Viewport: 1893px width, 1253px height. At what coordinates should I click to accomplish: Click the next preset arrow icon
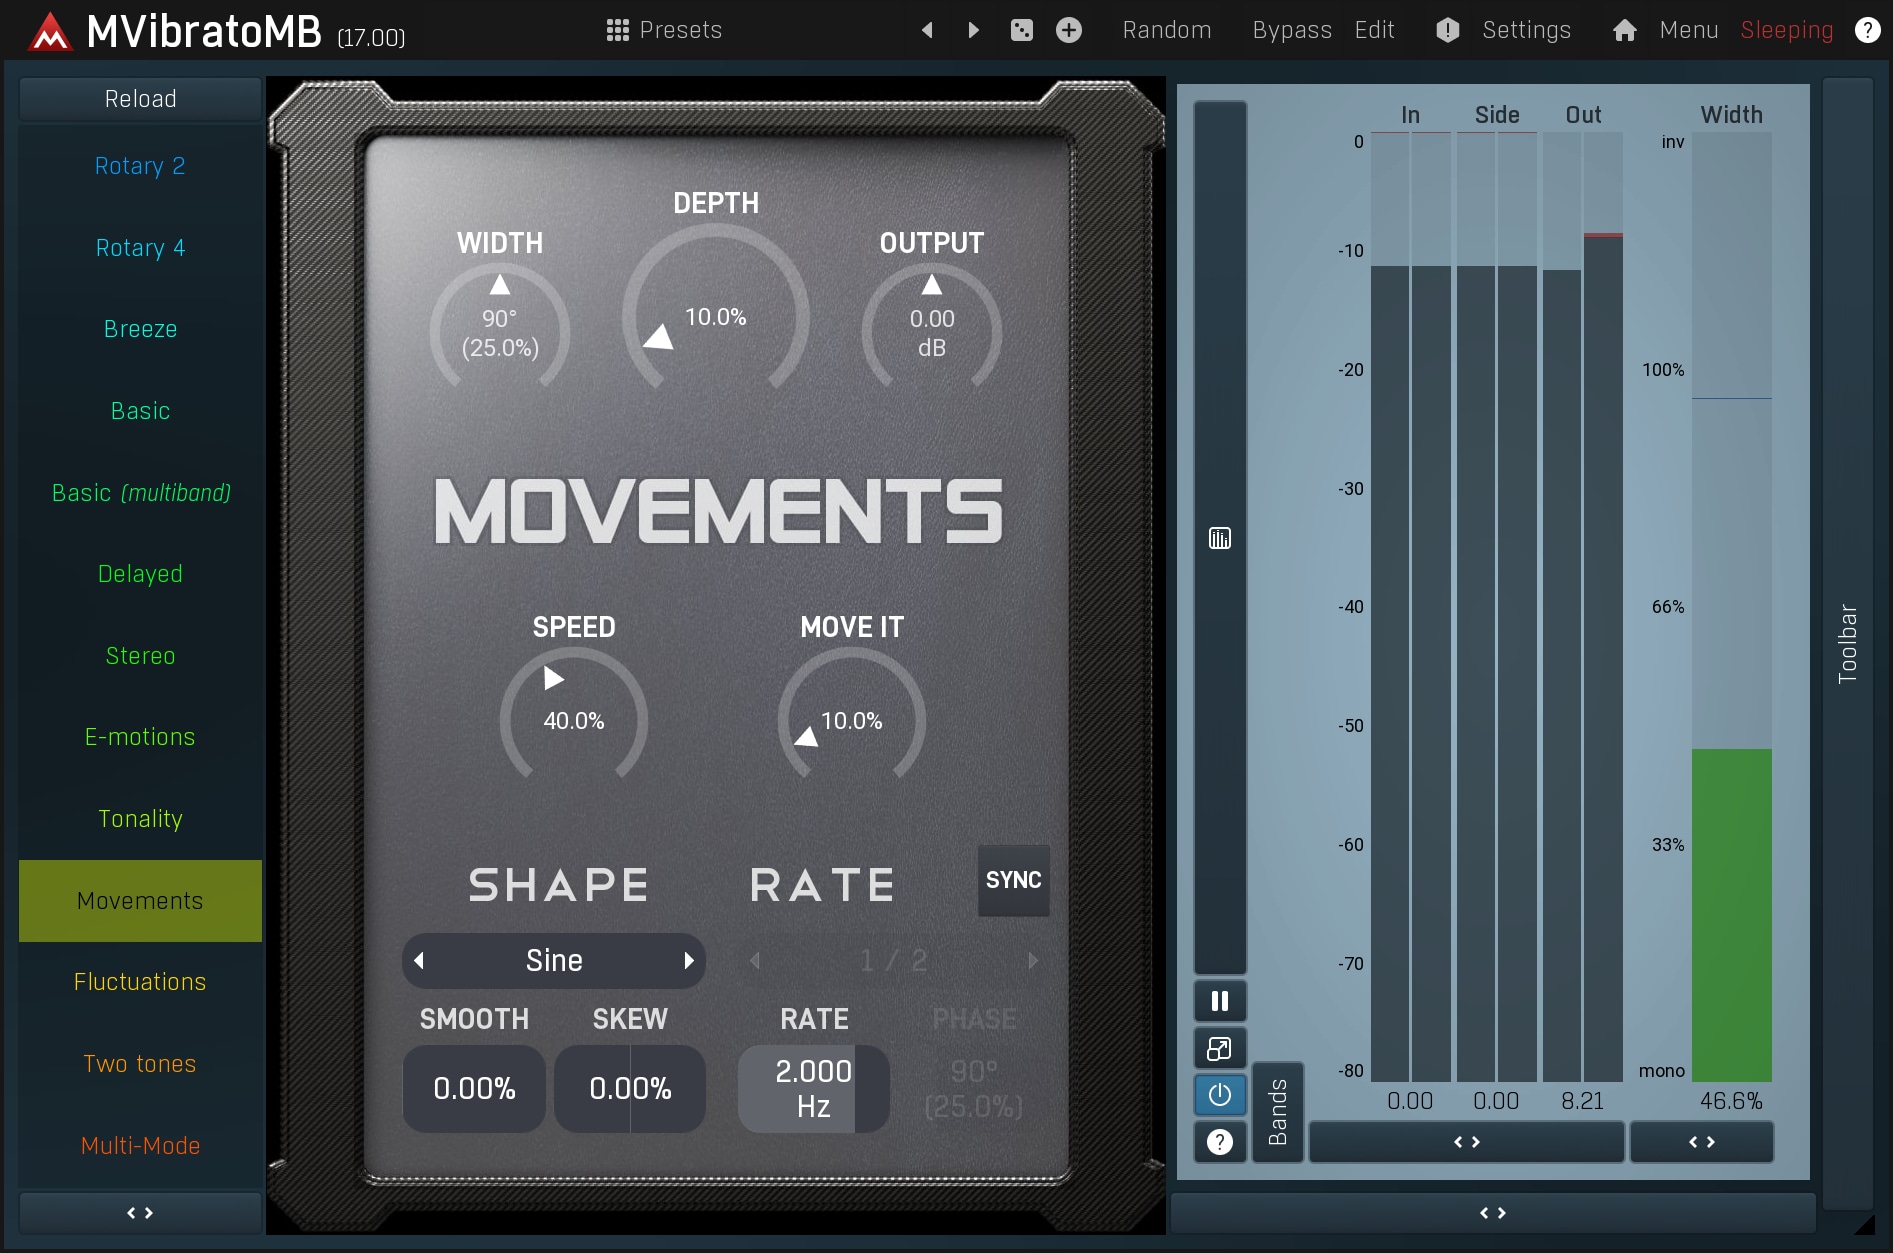(973, 30)
